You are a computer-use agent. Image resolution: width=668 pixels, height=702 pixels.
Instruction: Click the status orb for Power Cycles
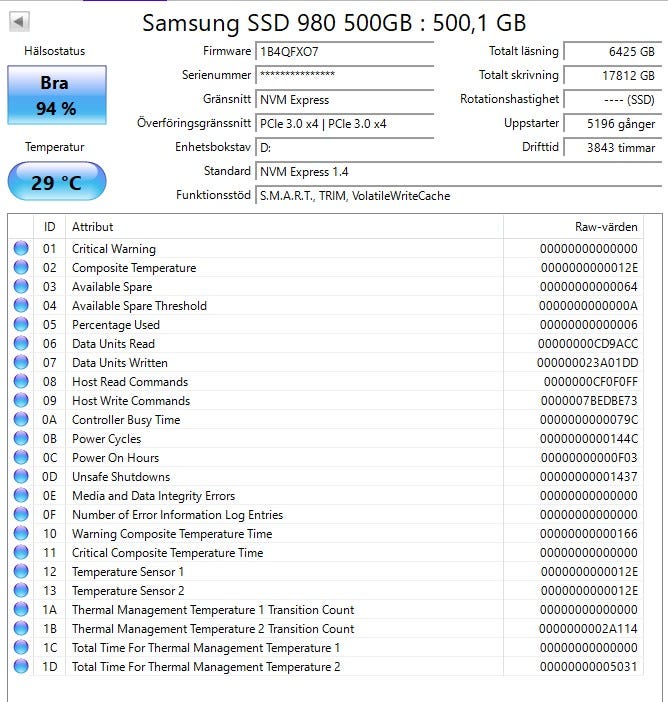pyautogui.click(x=21, y=438)
